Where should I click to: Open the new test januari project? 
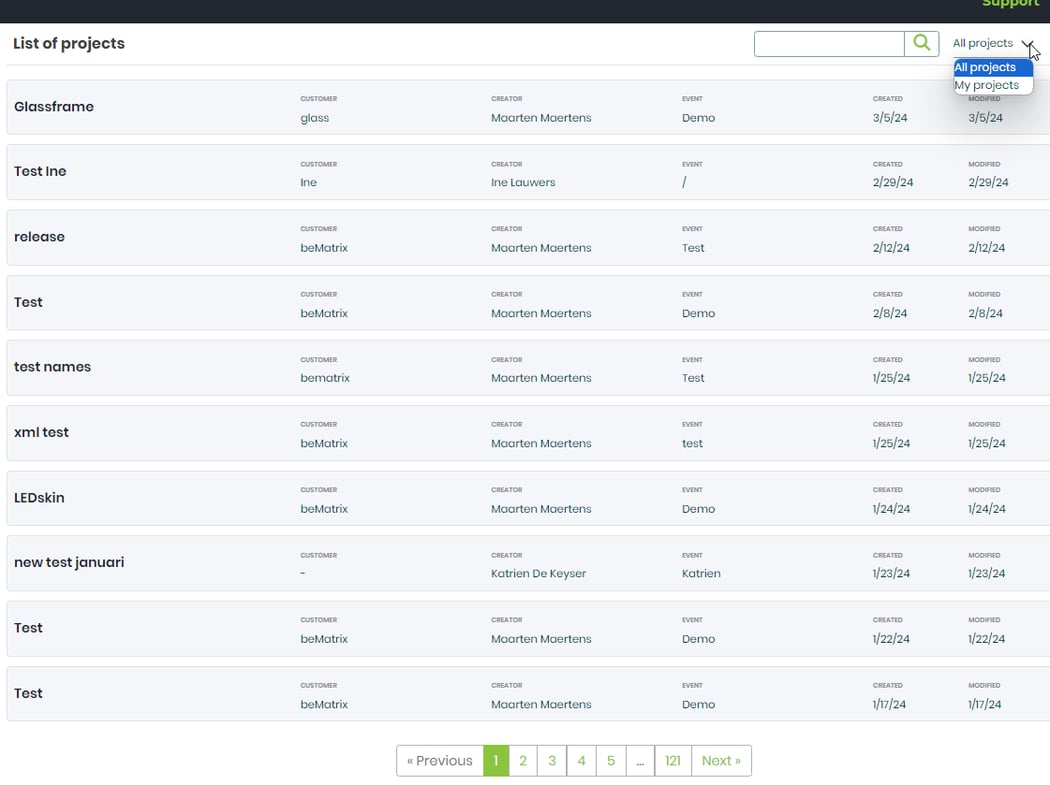click(x=69, y=563)
